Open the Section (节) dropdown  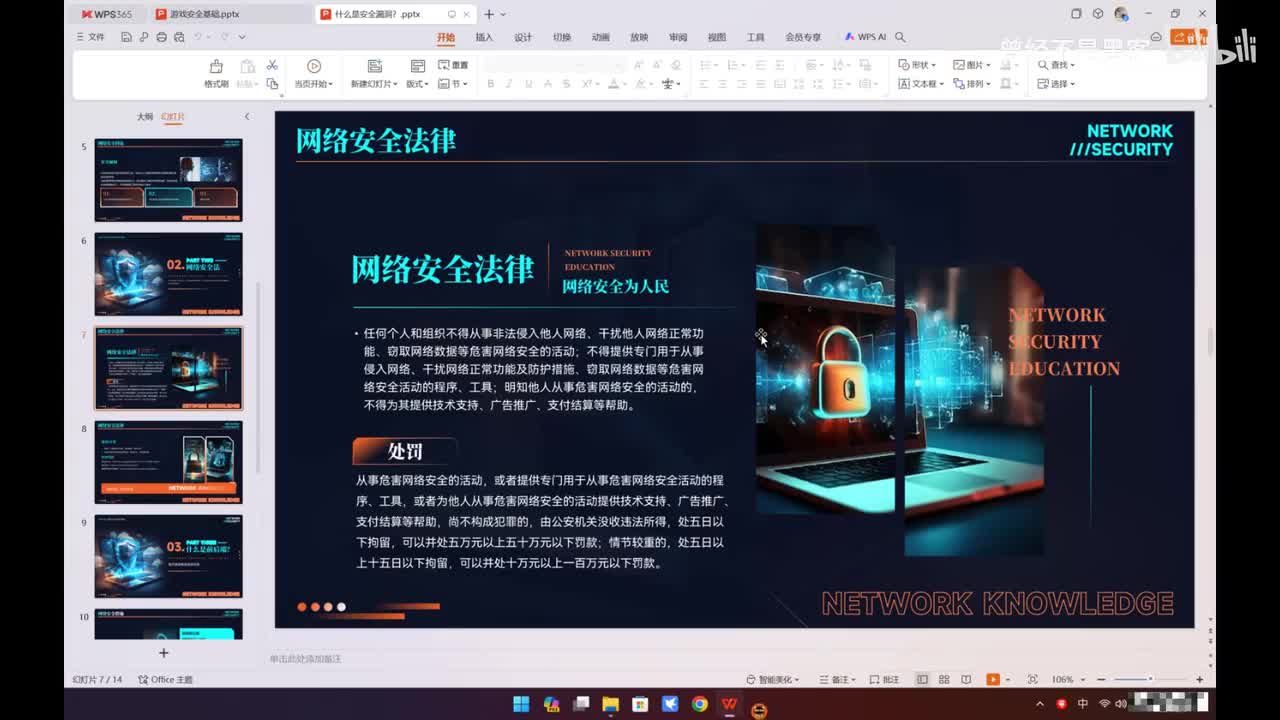tap(453, 84)
